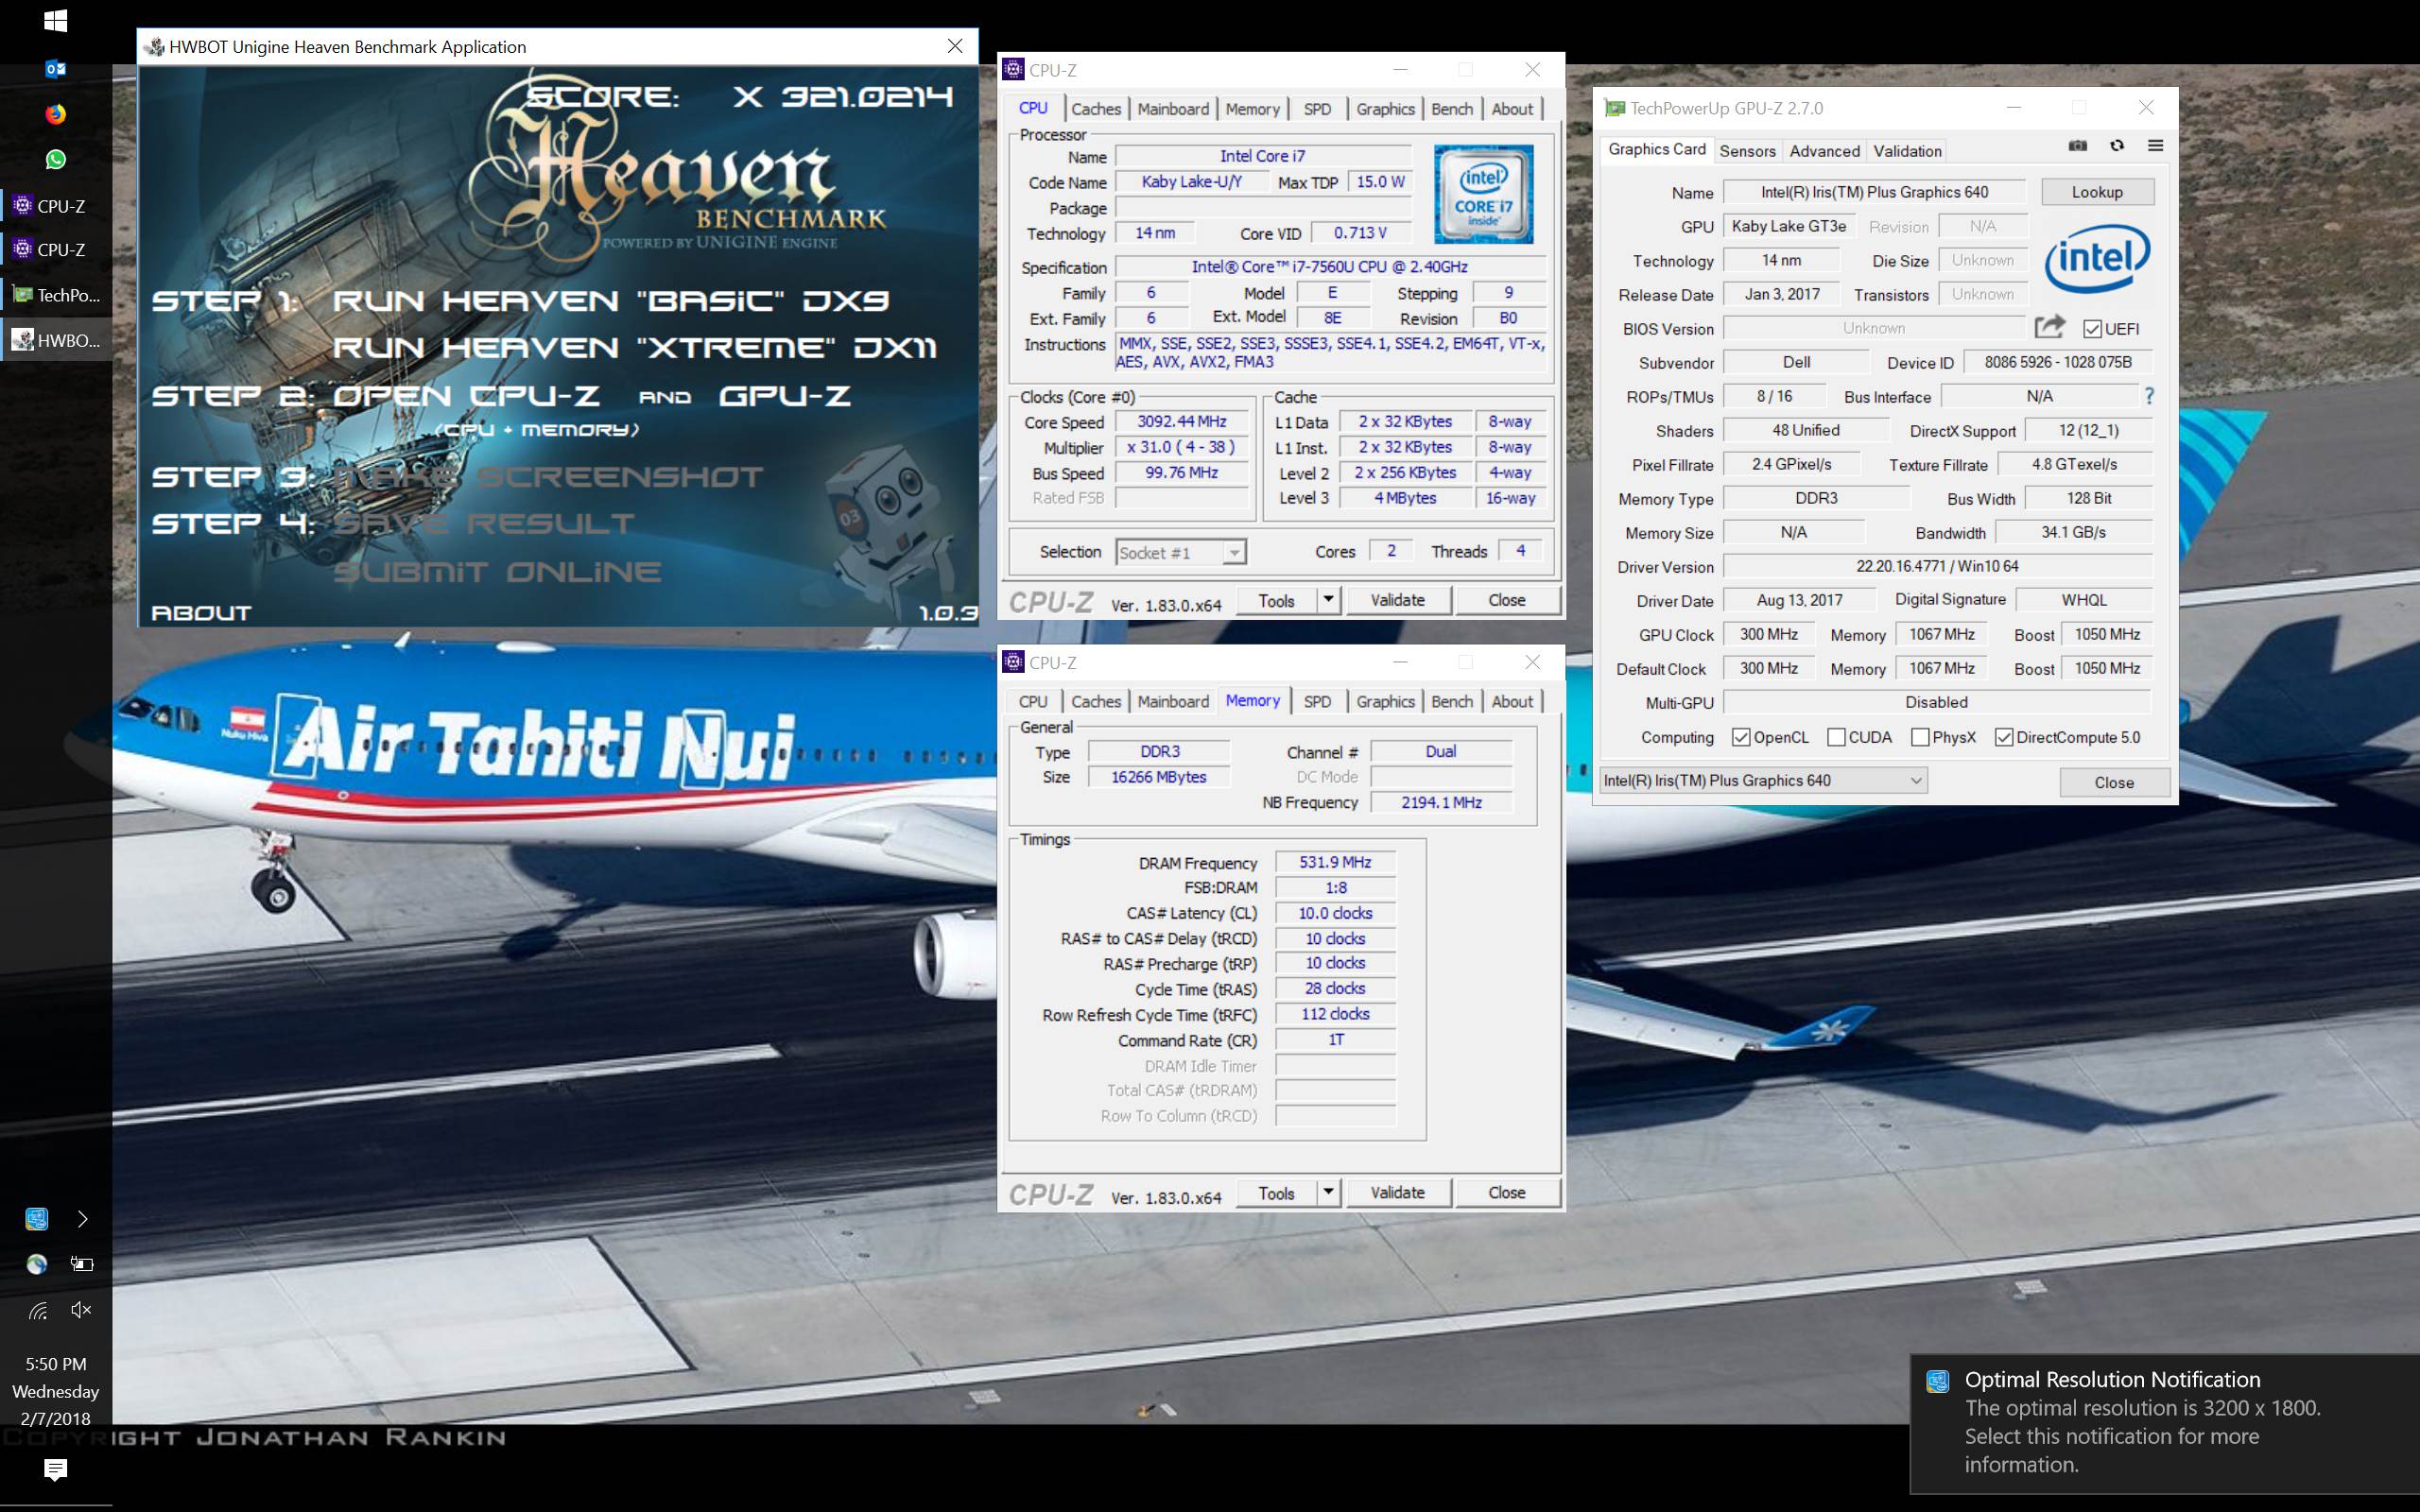Click HWBOT window title icon
Image resolution: width=2420 pixels, height=1512 pixels.
pyautogui.click(x=154, y=46)
